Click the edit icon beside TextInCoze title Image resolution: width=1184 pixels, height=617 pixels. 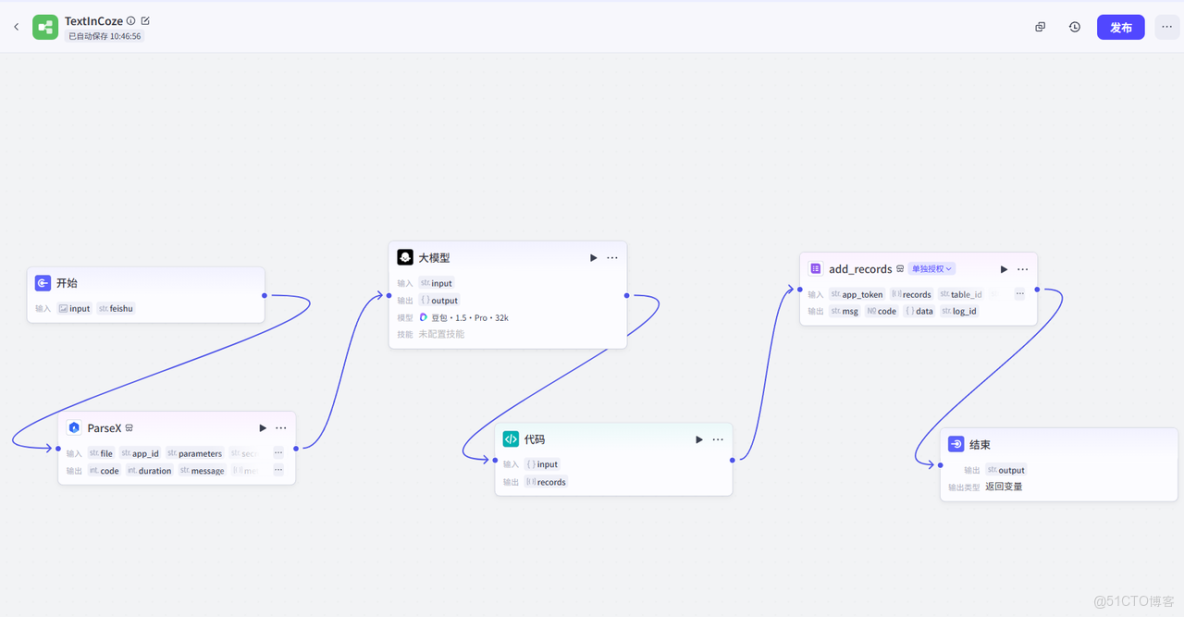click(x=146, y=20)
